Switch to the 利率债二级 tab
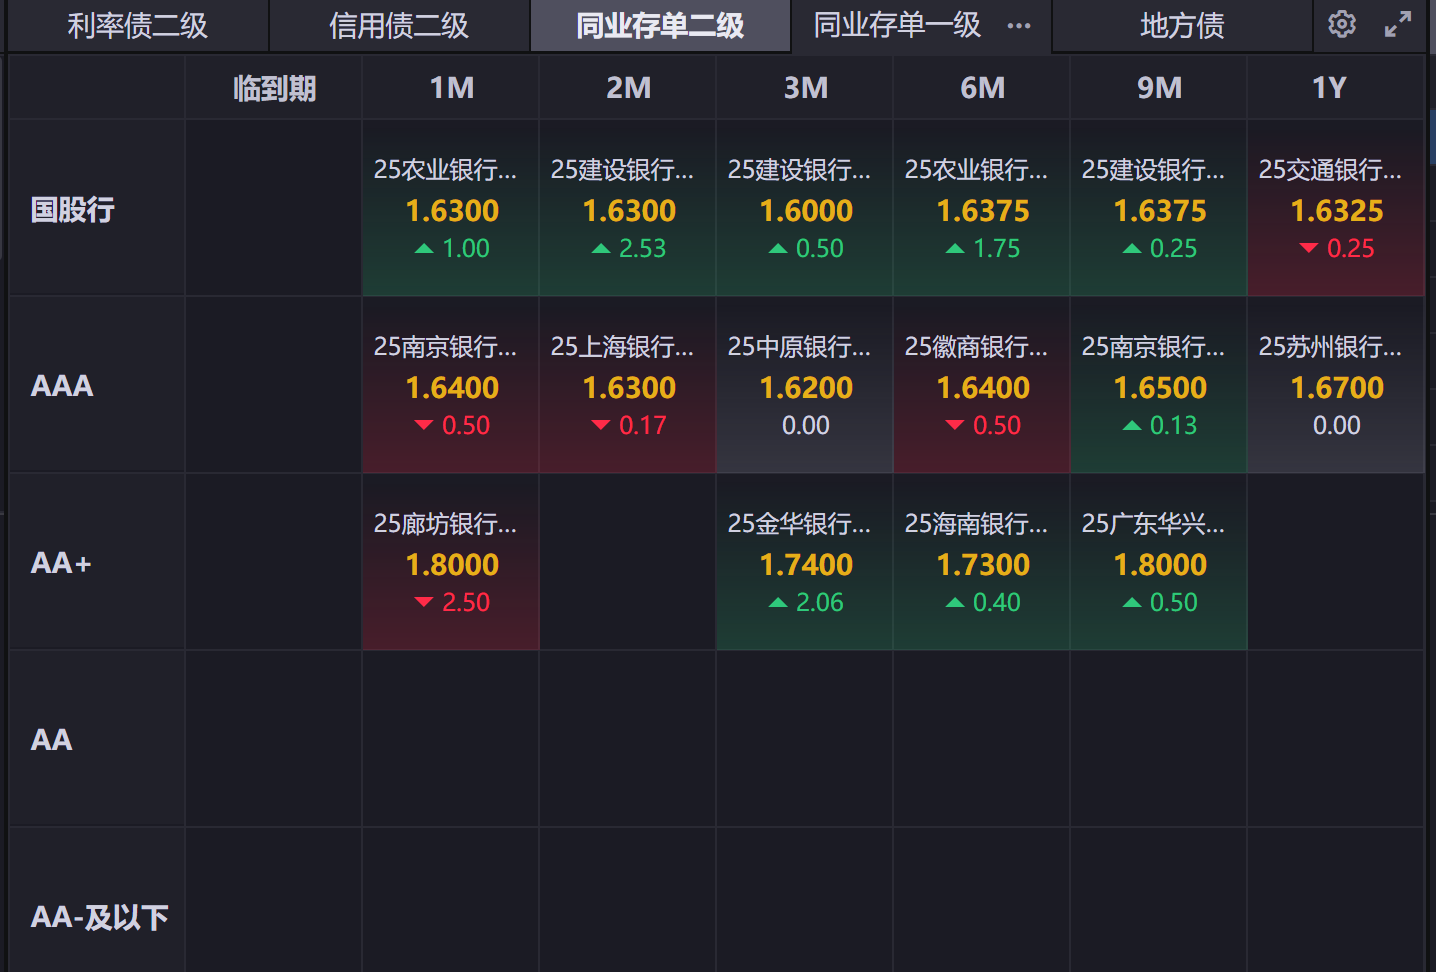 pos(137,26)
